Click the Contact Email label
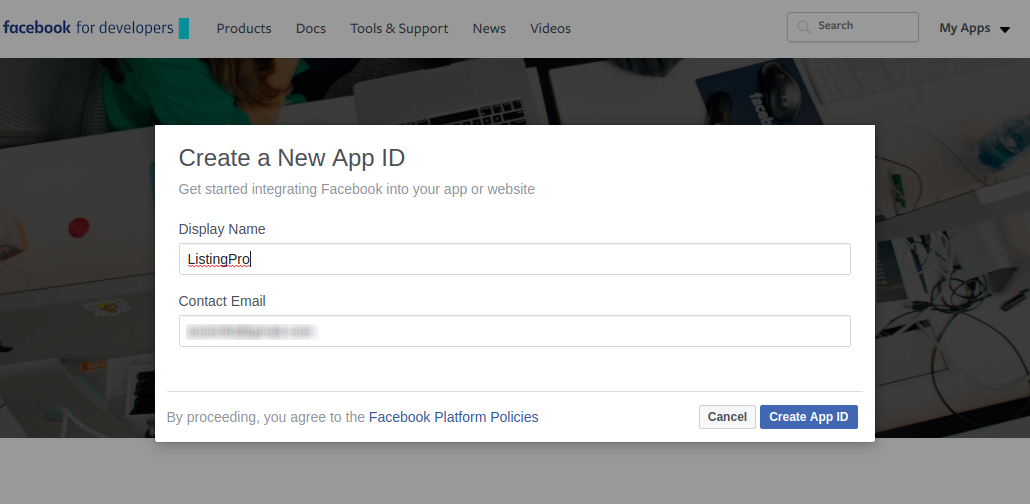Screen dimensions: 1030x504 222,301
